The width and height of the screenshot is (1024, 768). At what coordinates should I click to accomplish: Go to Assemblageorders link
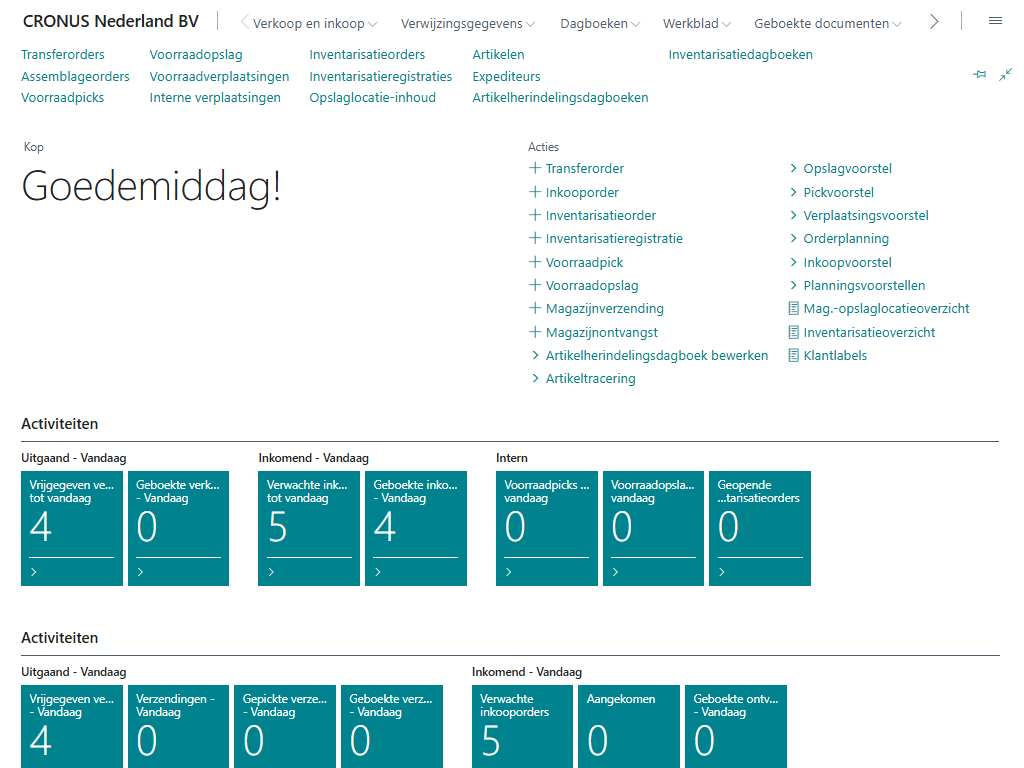click(x=75, y=76)
